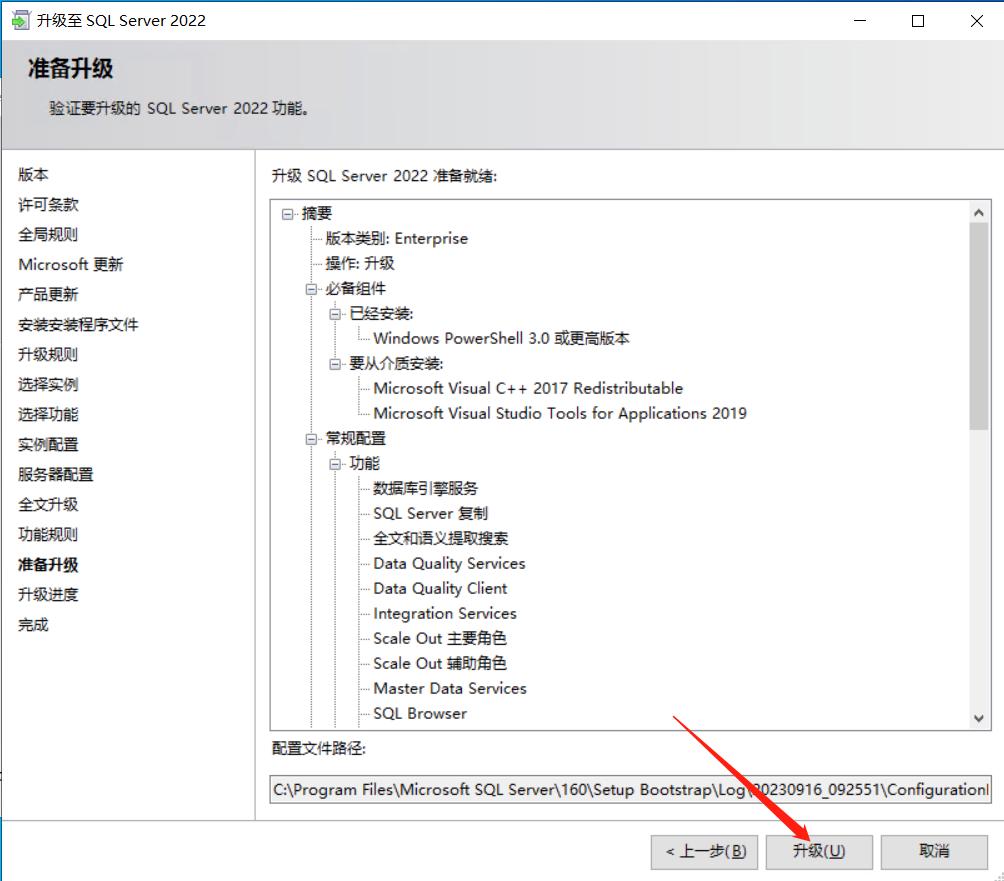Select Windows PowerShell 3.0 或更高版本 row
Viewport: 1004px width, 881px height.
[501, 338]
